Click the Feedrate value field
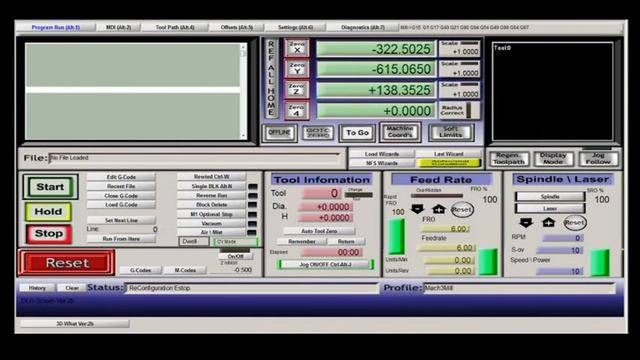The height and width of the screenshot is (360, 640). pos(446,248)
